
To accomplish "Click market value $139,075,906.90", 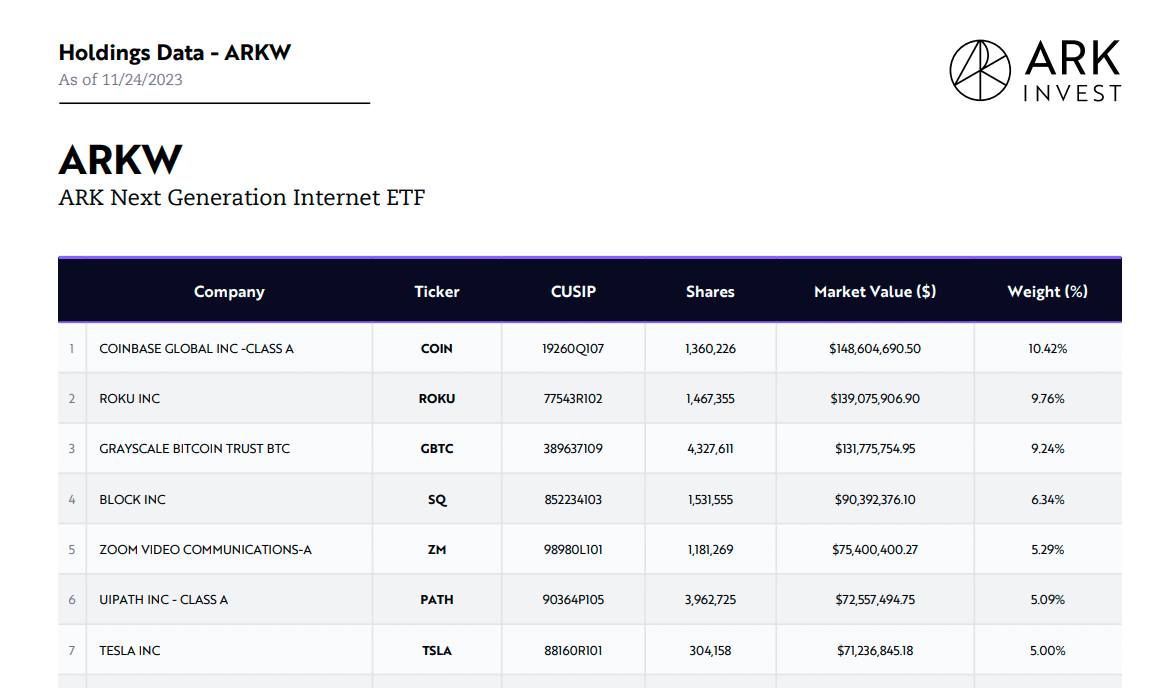I will point(875,399).
